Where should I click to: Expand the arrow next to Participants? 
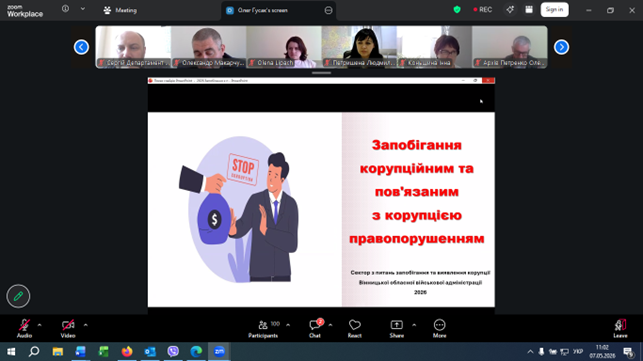(x=288, y=325)
